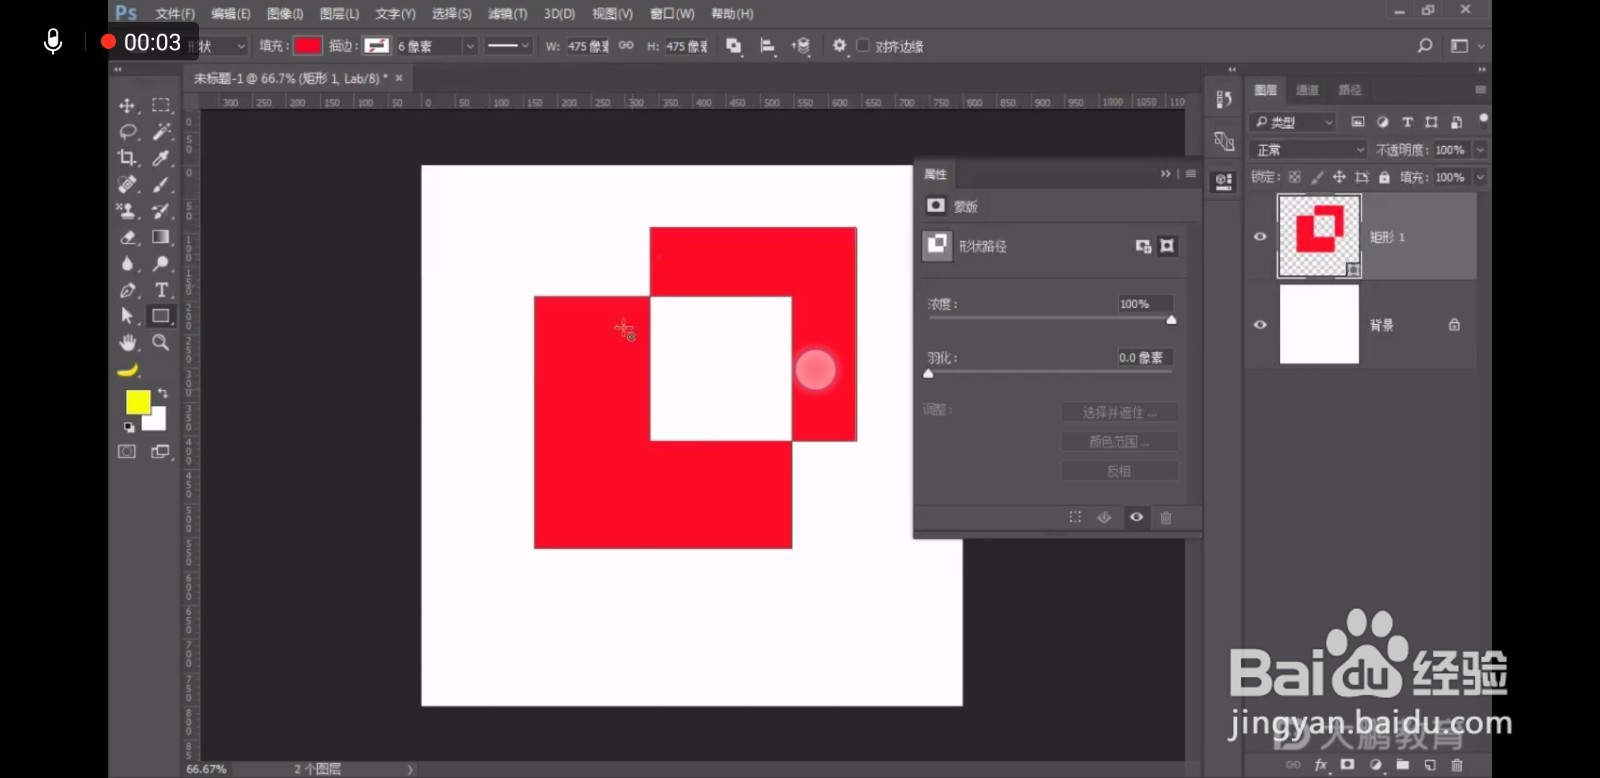Collapse the Properties panel with double arrows
1600x778 pixels.
[1165, 174]
